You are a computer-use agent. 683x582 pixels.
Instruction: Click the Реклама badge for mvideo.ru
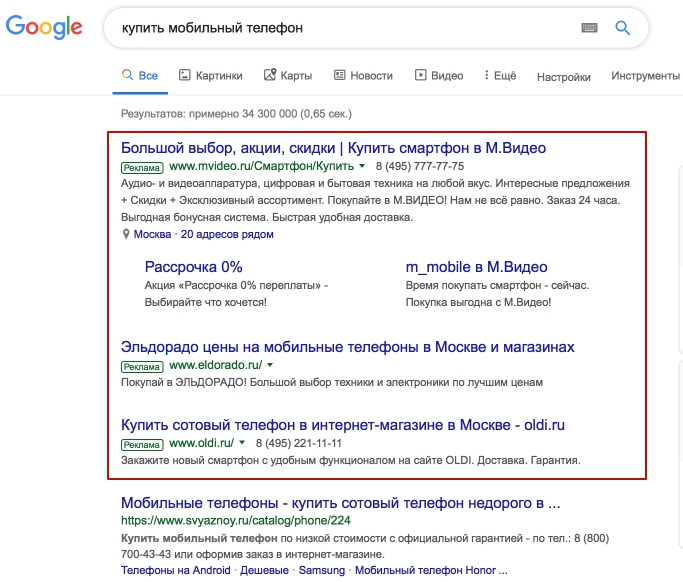coord(142,166)
